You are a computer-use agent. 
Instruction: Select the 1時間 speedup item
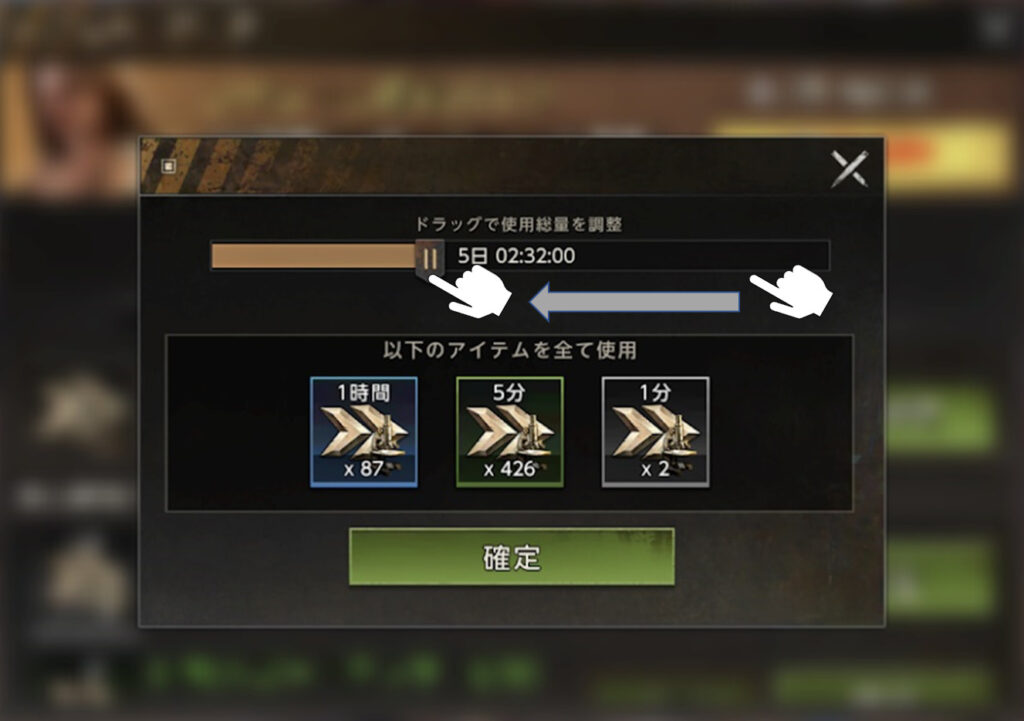(x=364, y=432)
